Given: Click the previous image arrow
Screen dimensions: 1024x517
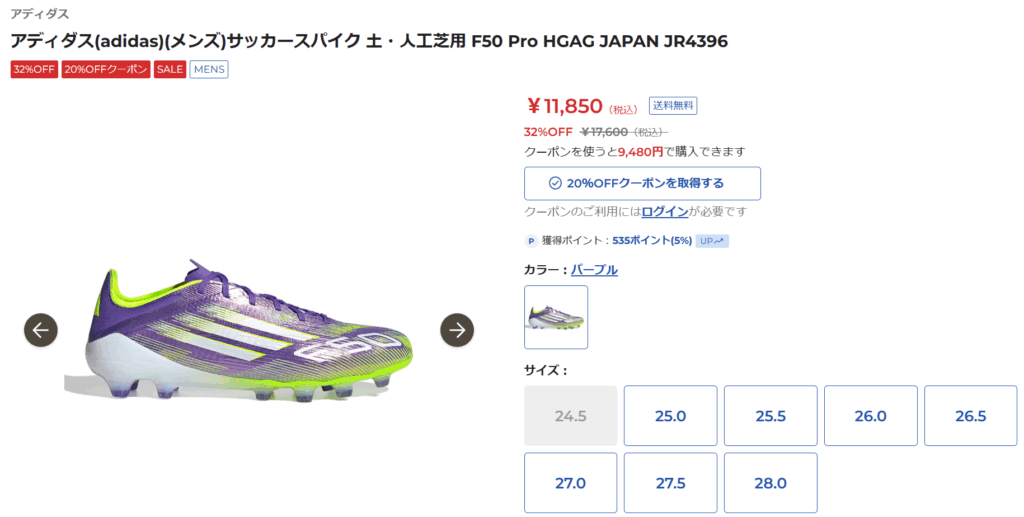Looking at the screenshot, I should coord(41,329).
